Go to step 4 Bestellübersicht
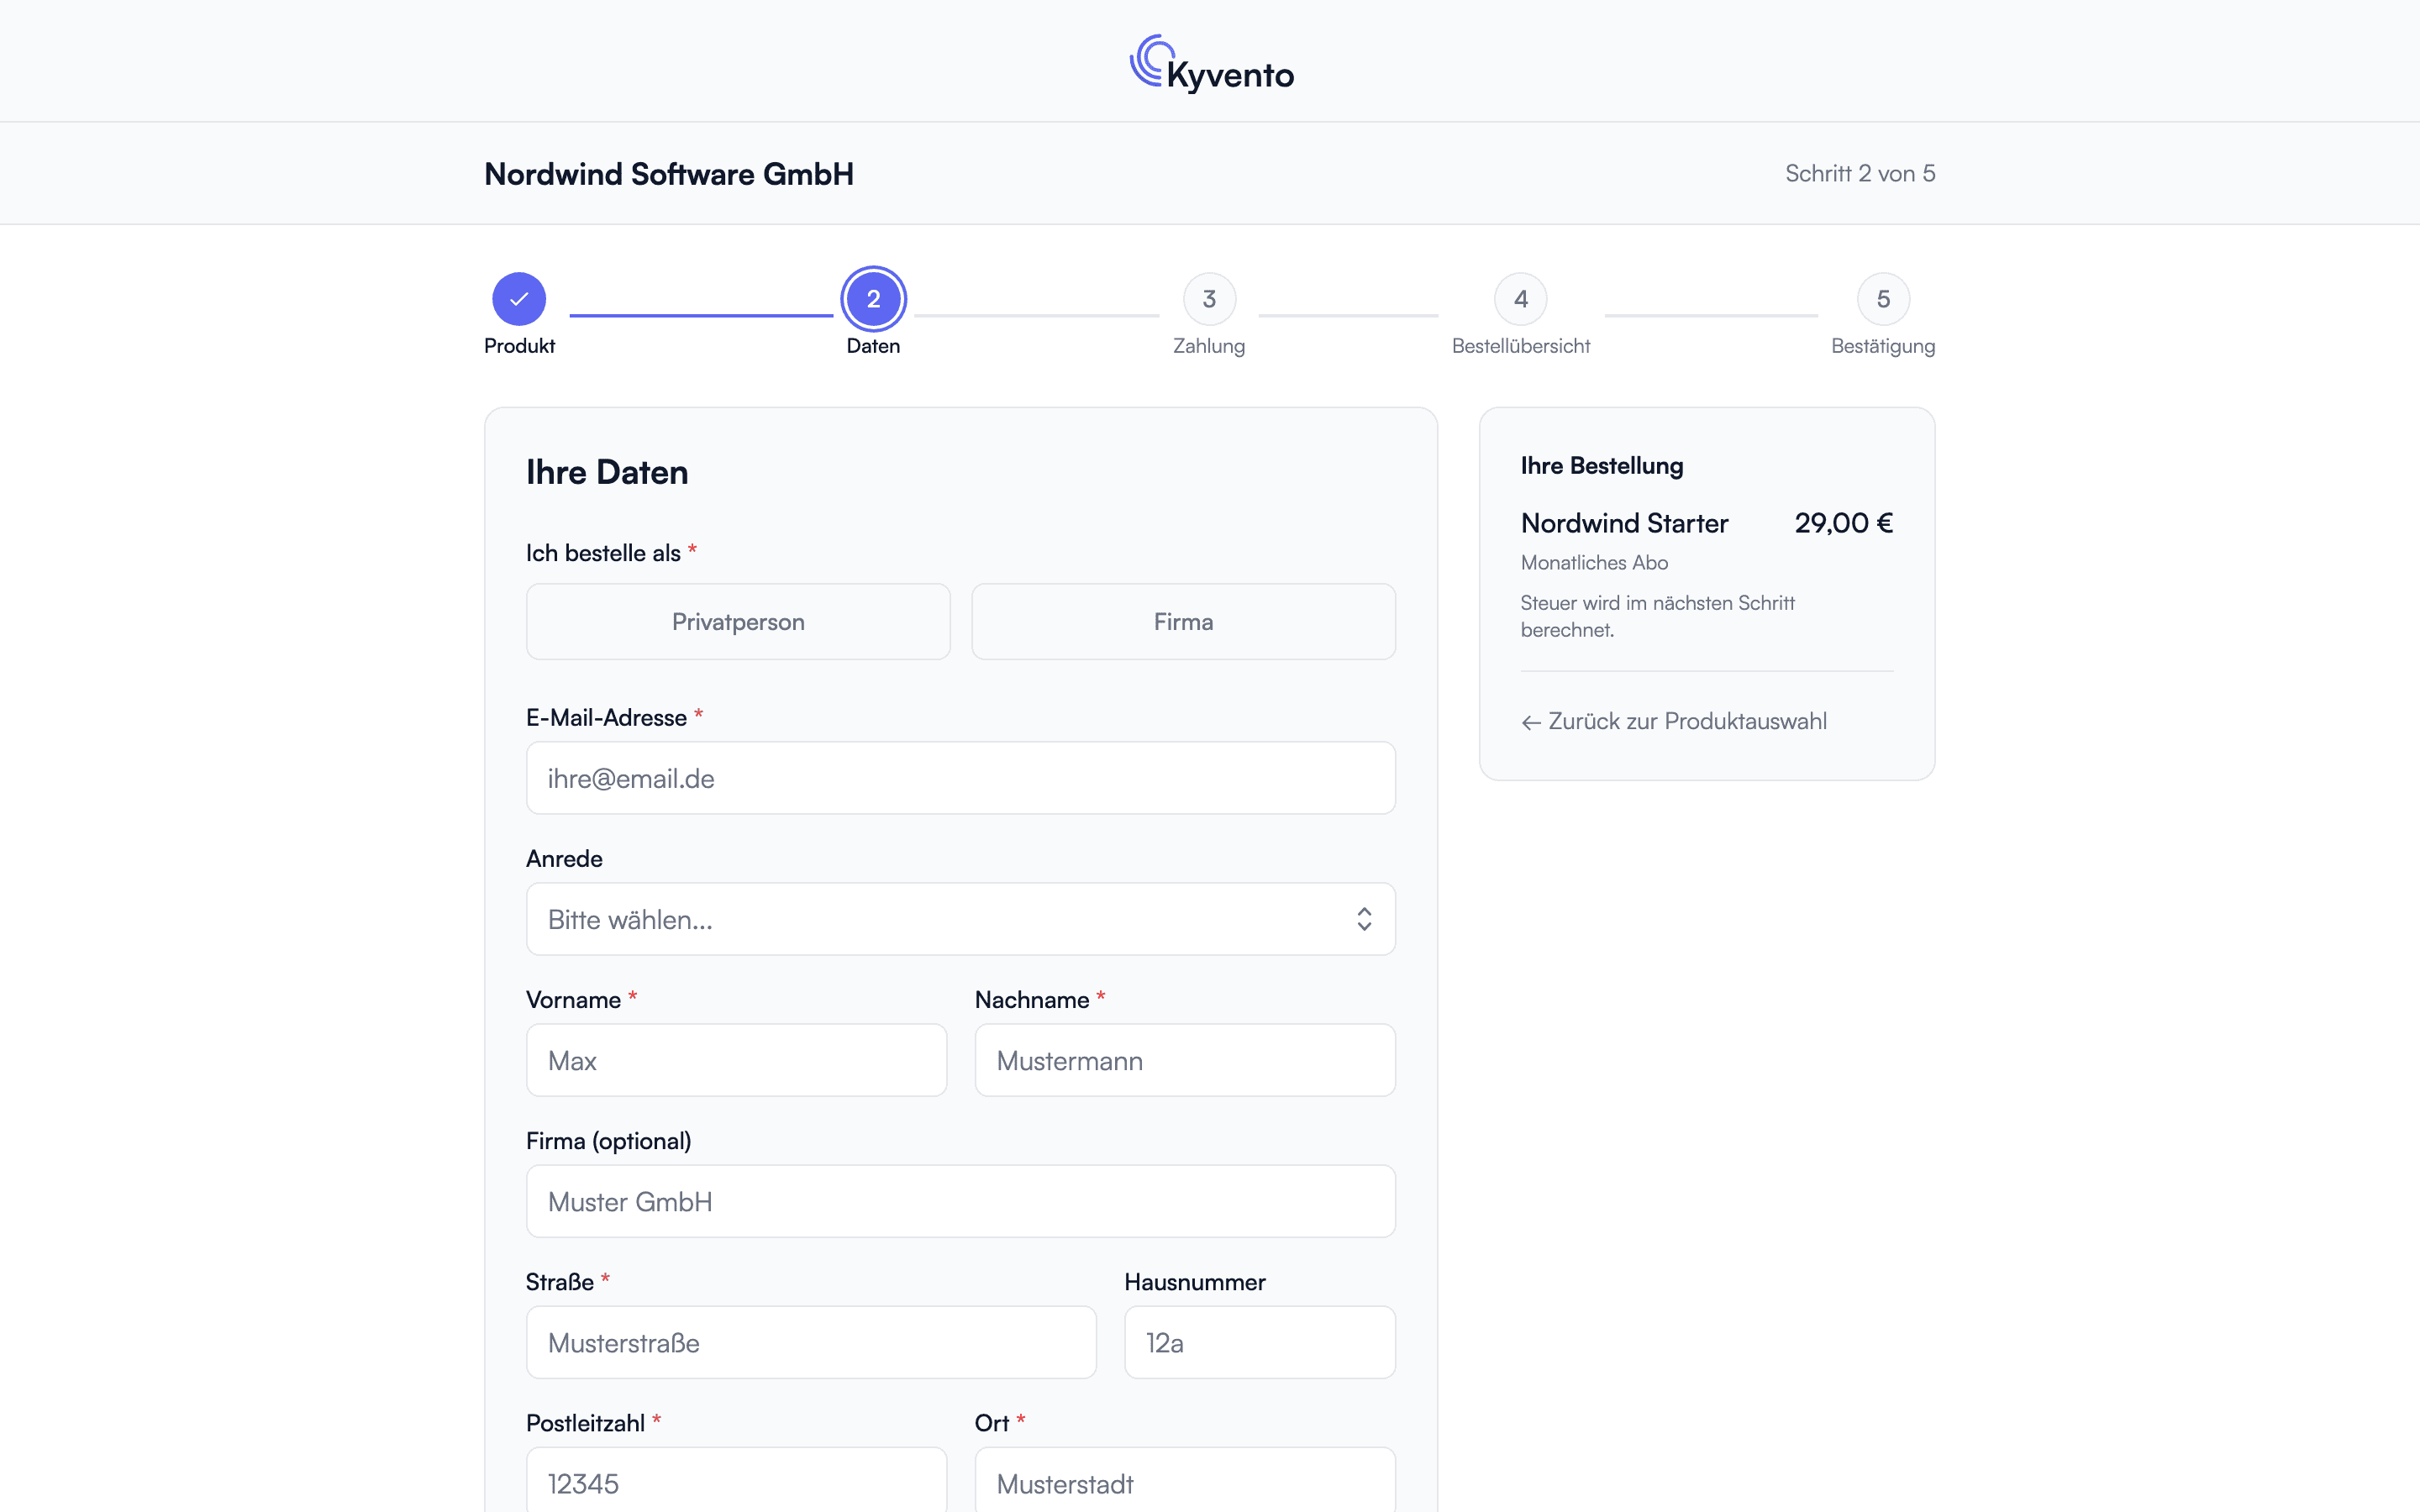2420x1512 pixels. click(1520, 299)
